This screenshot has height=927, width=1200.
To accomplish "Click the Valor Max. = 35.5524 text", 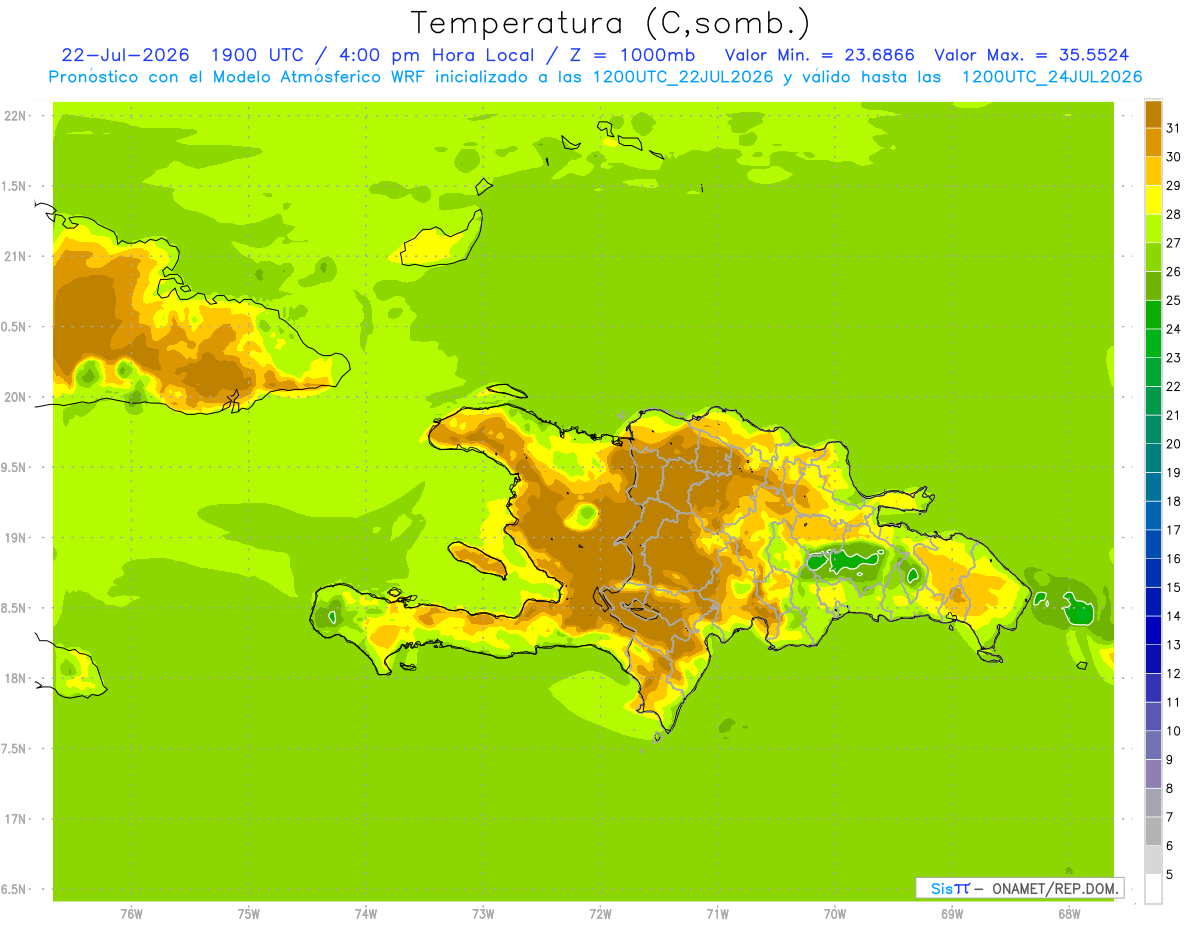I will pos(1032,55).
